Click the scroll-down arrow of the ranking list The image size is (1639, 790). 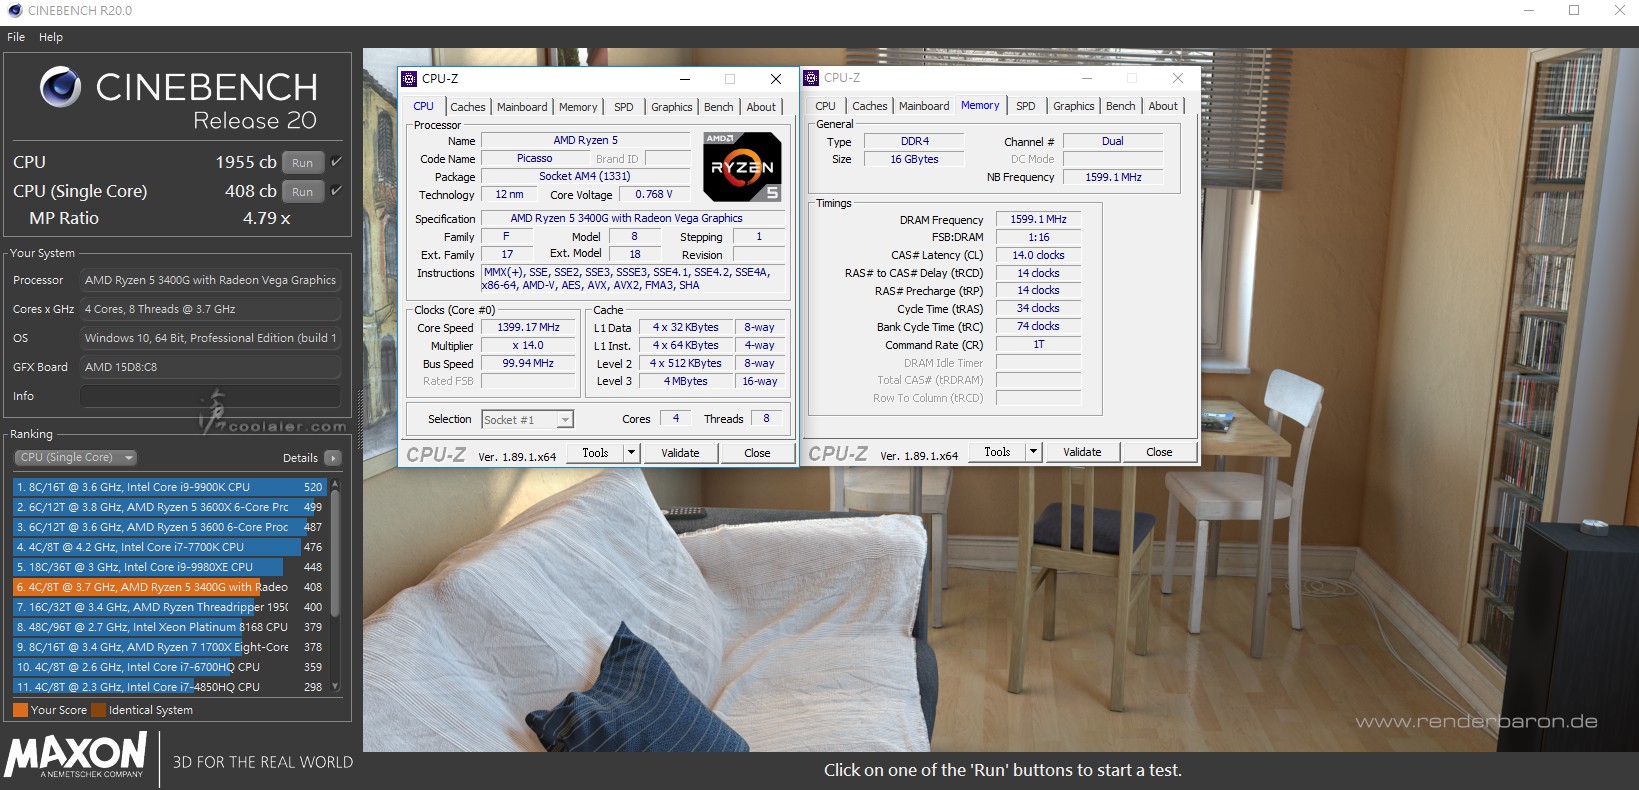pyautogui.click(x=335, y=687)
